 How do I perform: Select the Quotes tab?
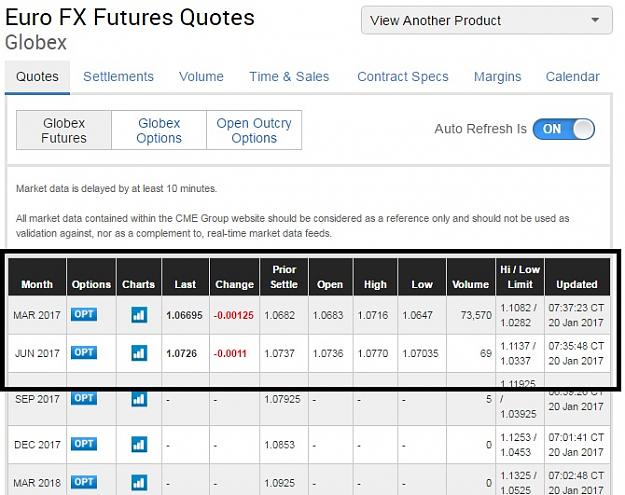[37, 77]
